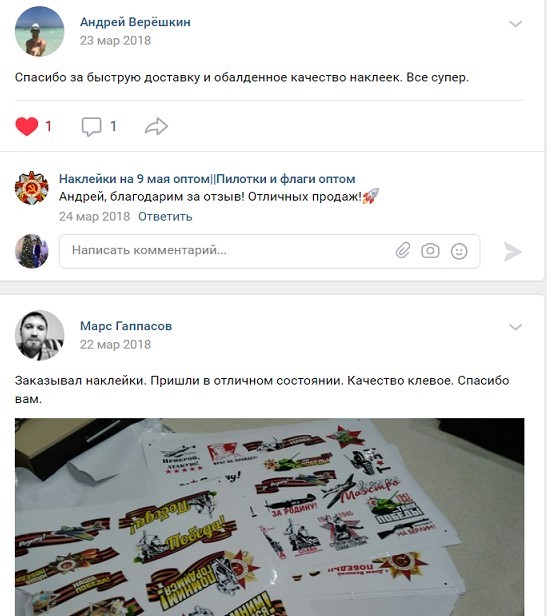Send comment with paper plane icon
This screenshot has width=547, height=616.
pos(513,252)
